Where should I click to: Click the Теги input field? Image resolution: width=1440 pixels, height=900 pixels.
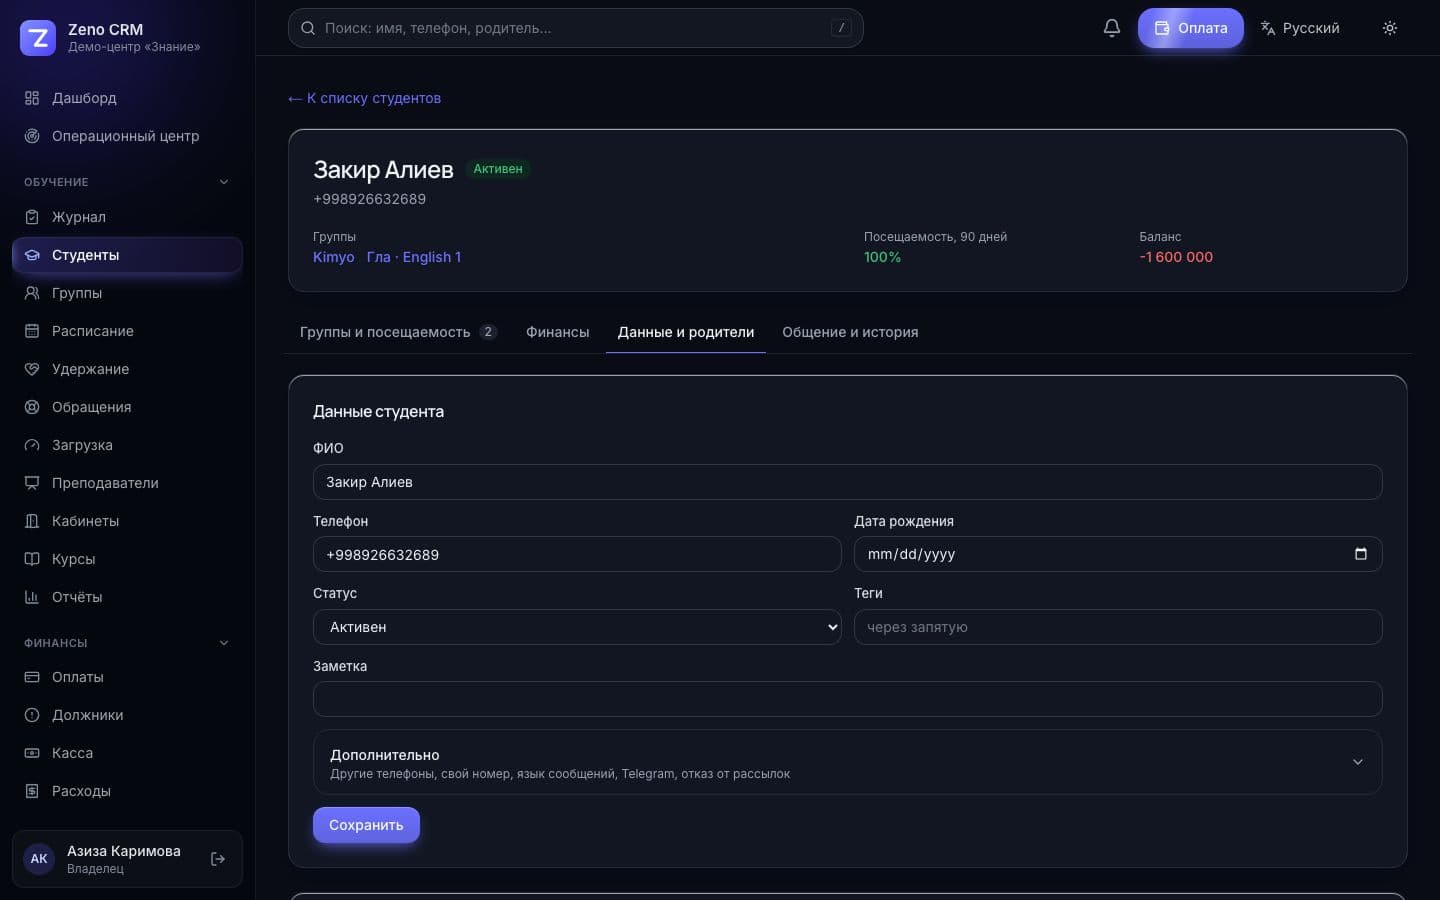click(1118, 627)
